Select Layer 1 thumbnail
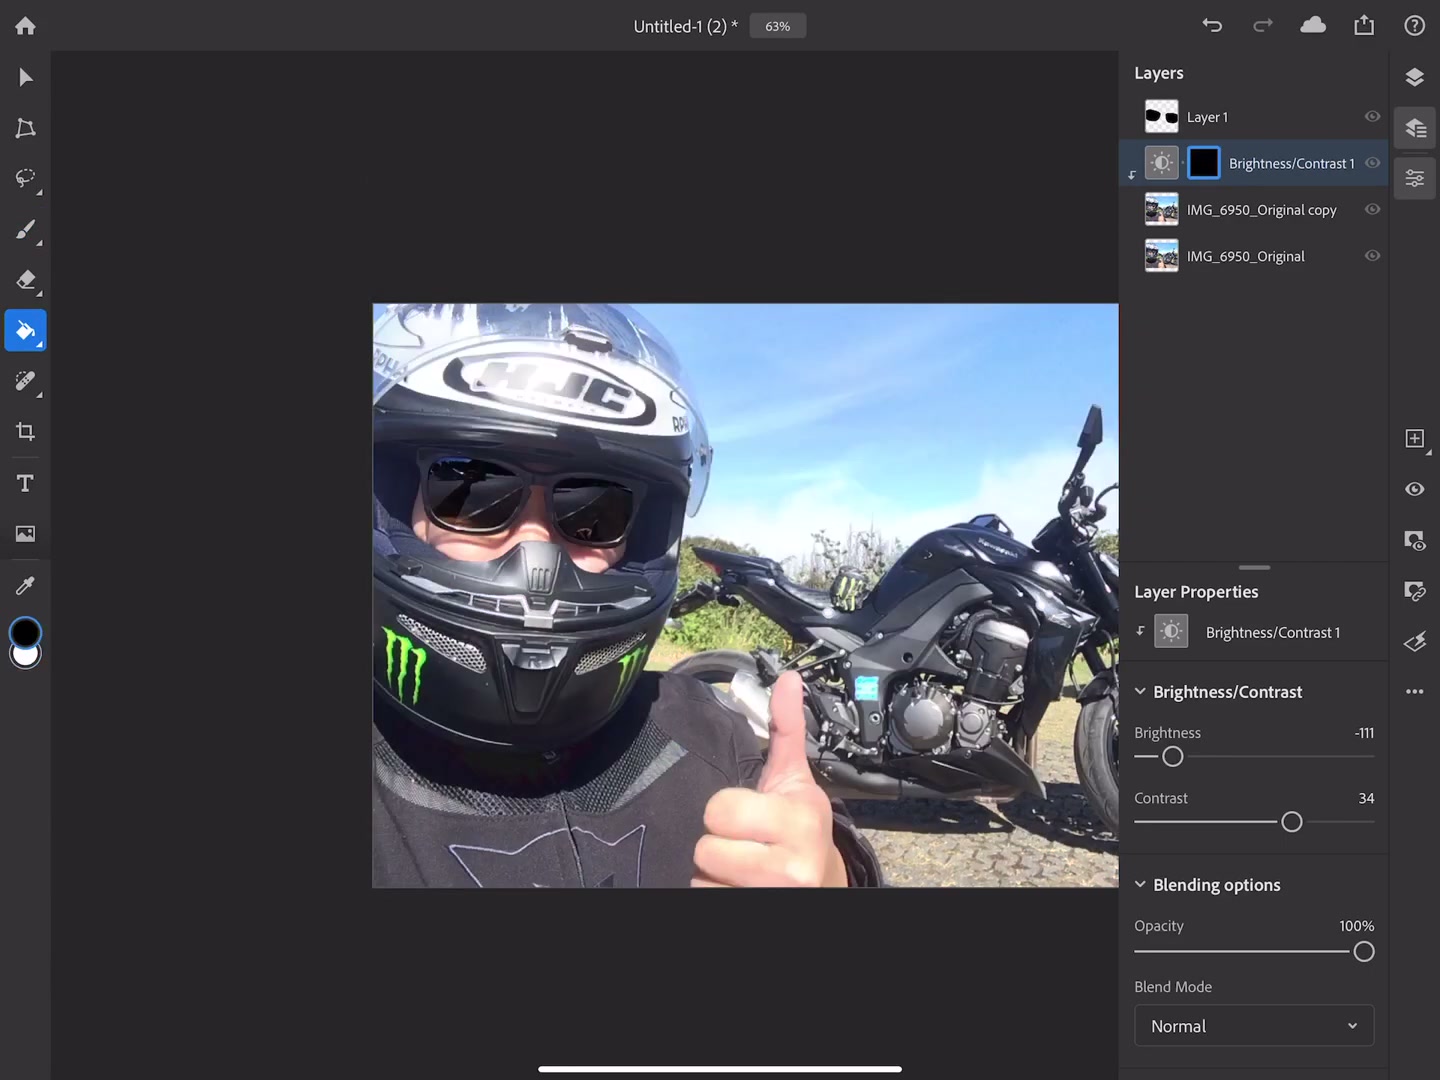The width and height of the screenshot is (1440, 1080). coord(1161,117)
